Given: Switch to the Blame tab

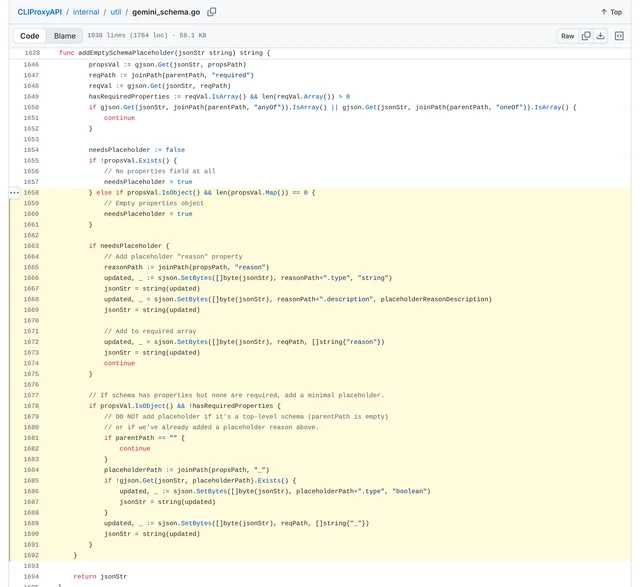Looking at the screenshot, I should click(x=64, y=36).
